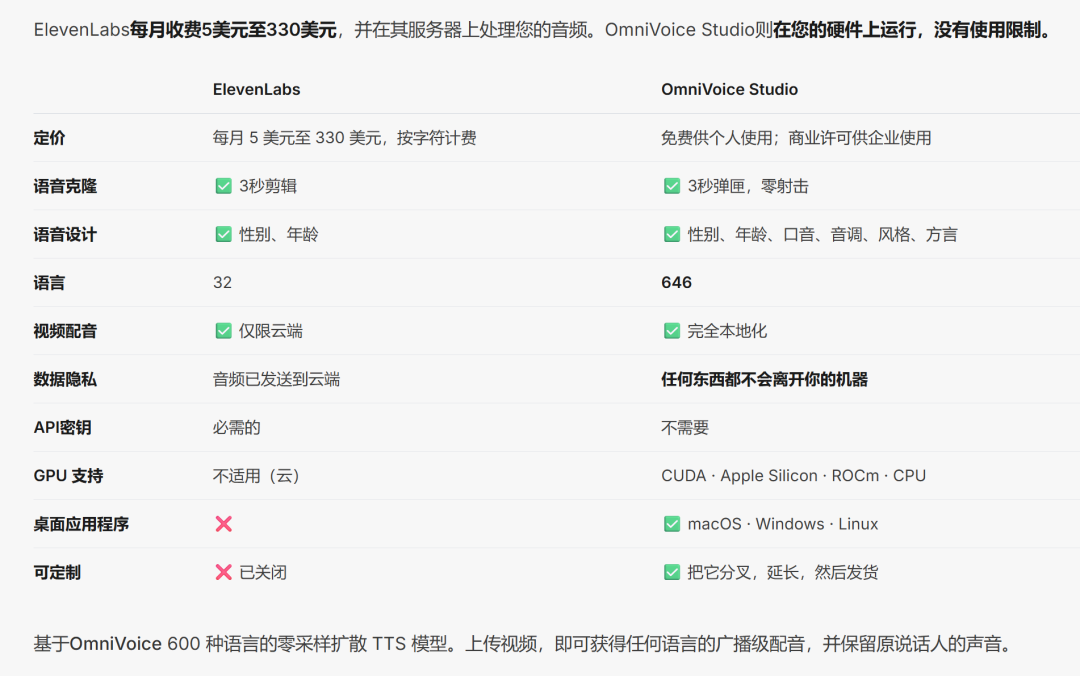Click the 数据隐私 row label
1080x676 pixels.
pyautogui.click(x=65, y=379)
